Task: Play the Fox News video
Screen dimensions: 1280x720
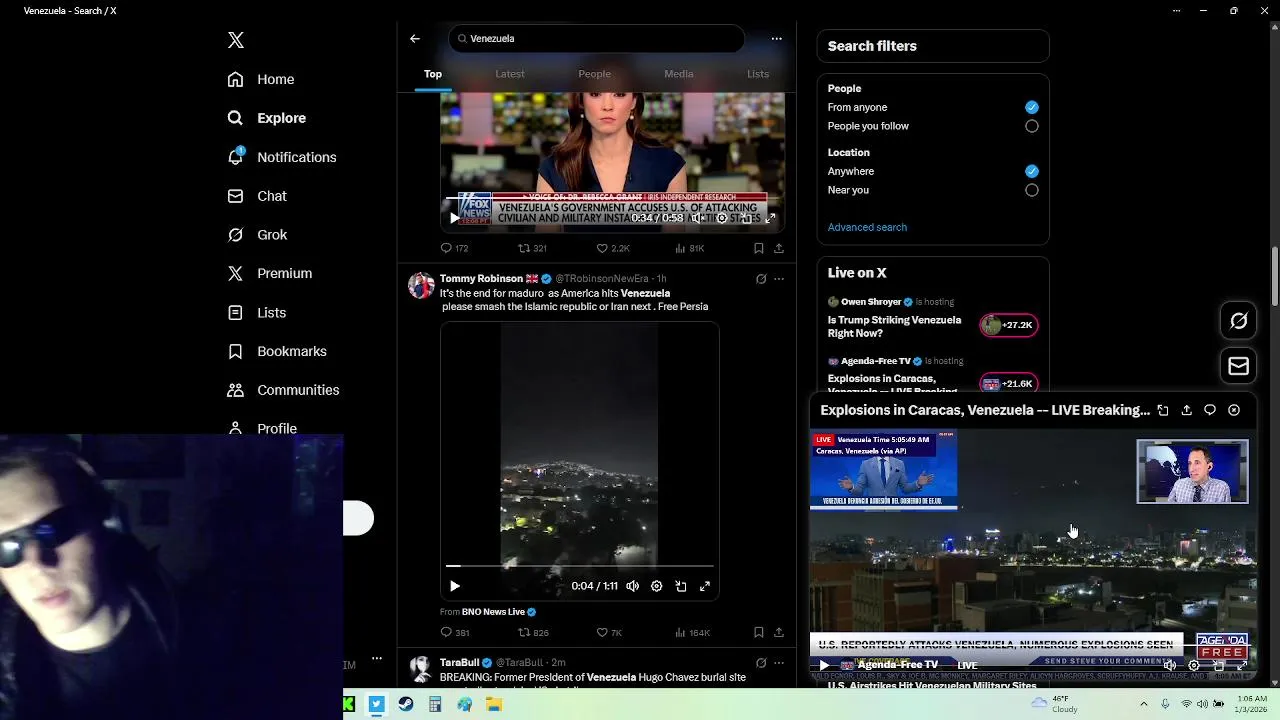Action: (455, 217)
